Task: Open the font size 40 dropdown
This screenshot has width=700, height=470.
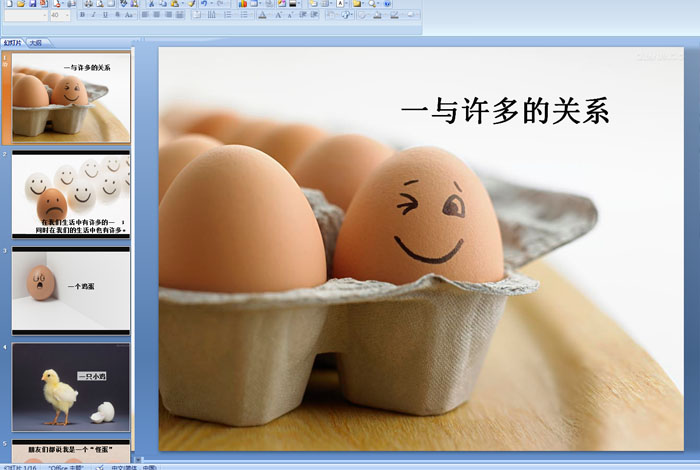Action: pos(60,15)
